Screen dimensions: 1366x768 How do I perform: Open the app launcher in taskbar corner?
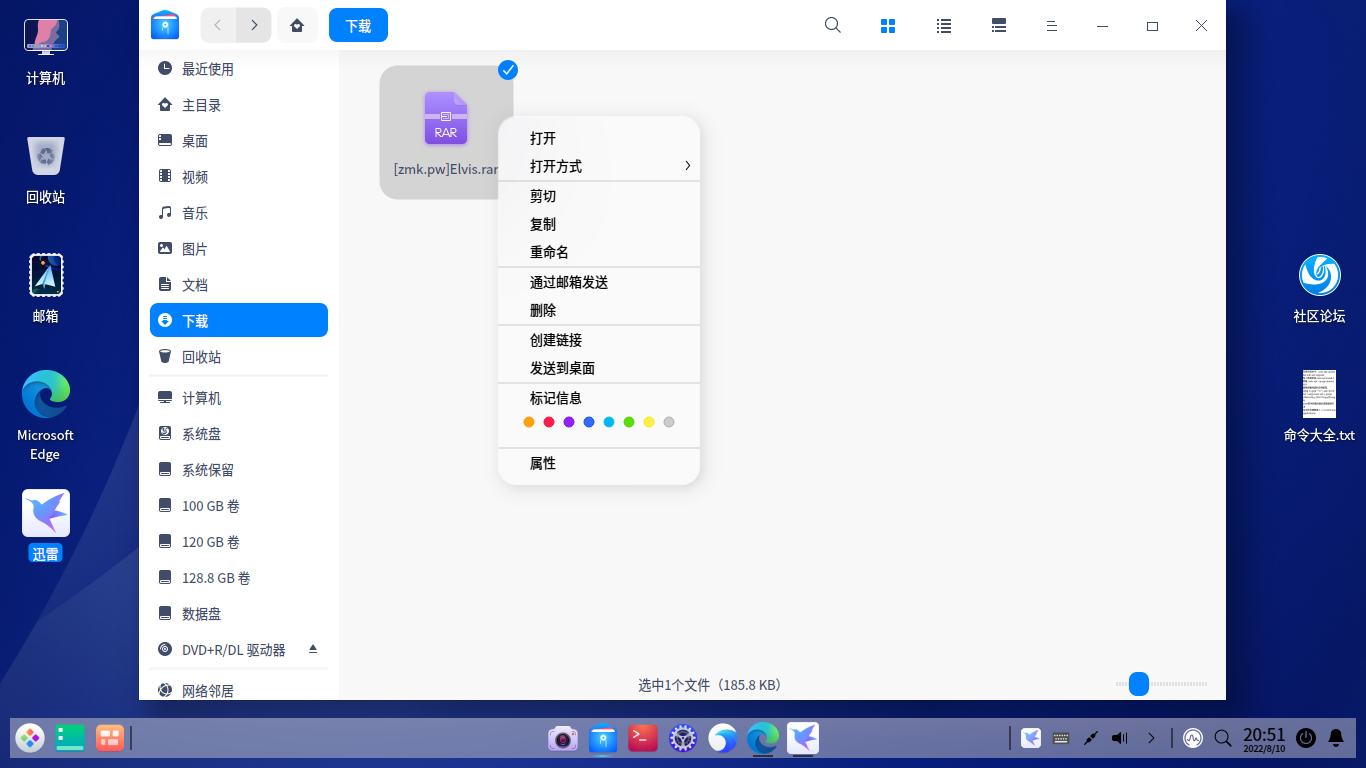29,738
